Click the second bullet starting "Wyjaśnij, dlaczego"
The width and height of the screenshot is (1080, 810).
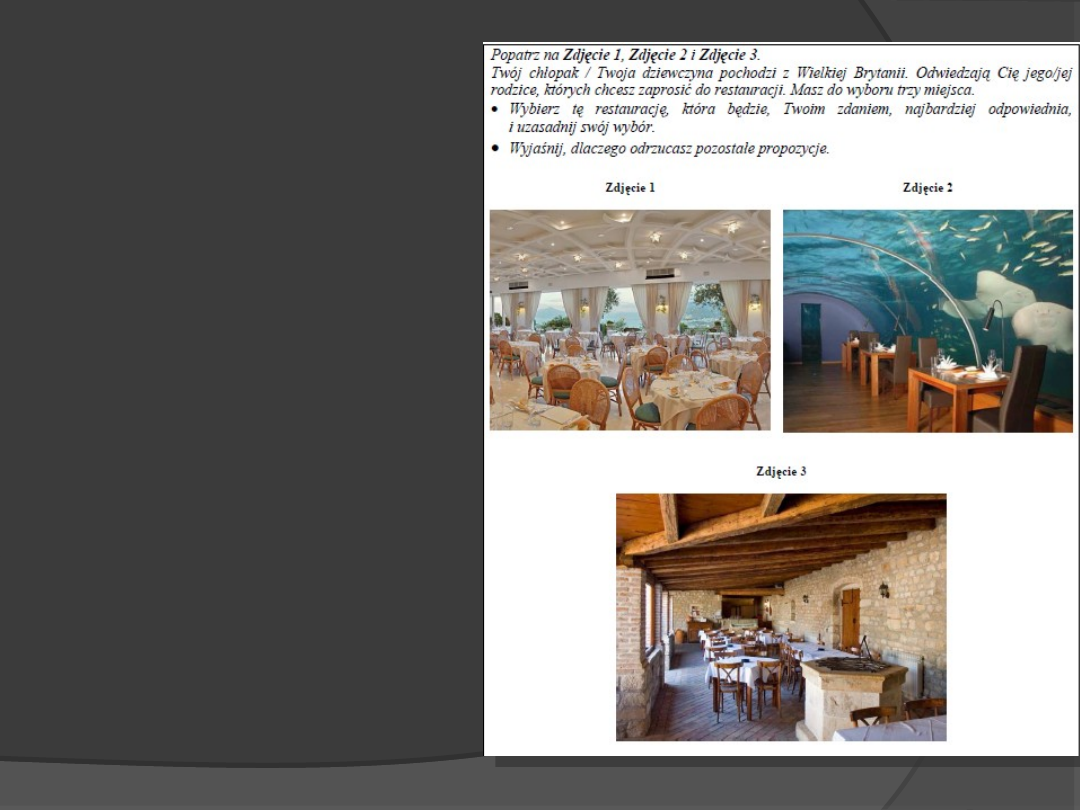[x=668, y=149]
